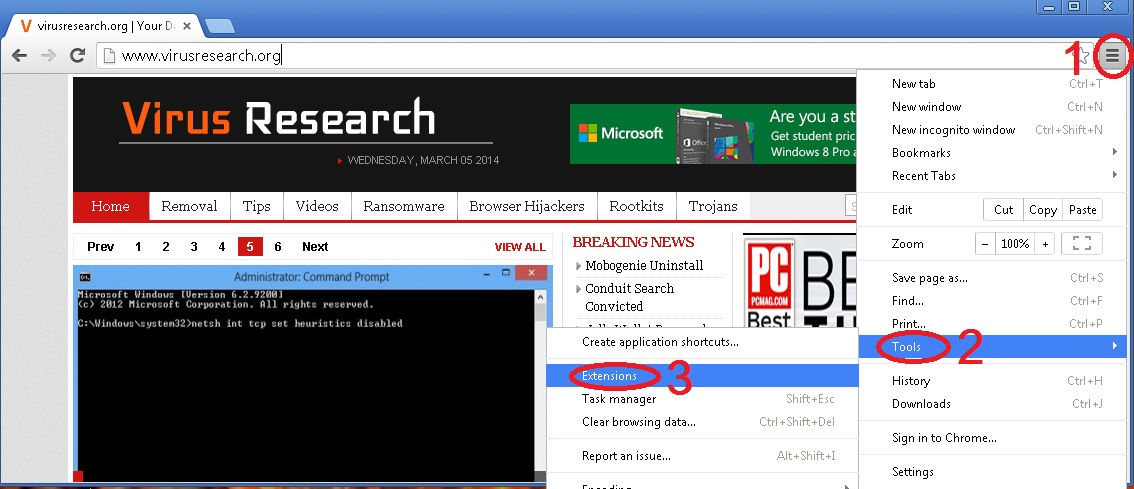Screen dimensions: 1134x489
Task: Click the Paste button in Edit row
Action: (1082, 210)
